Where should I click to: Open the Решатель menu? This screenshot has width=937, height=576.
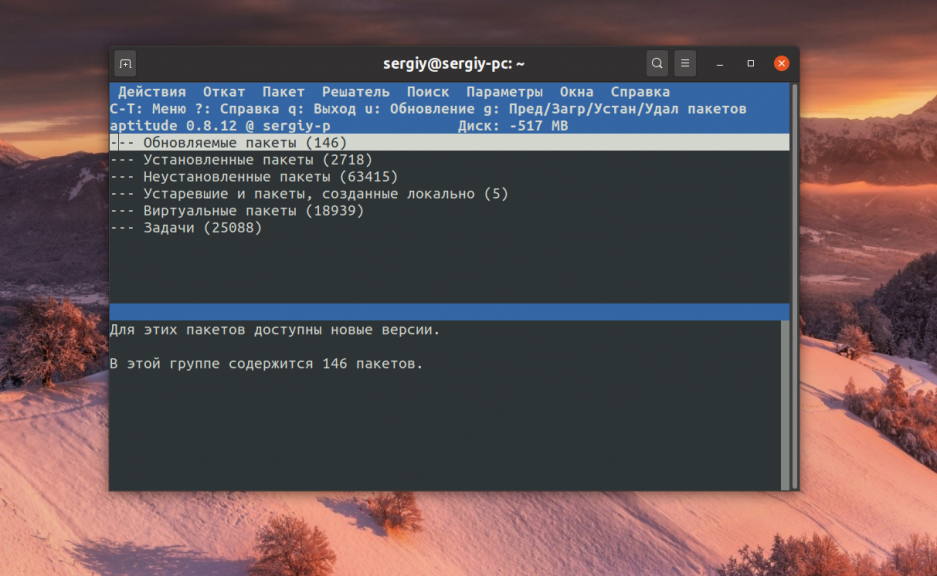click(x=355, y=92)
